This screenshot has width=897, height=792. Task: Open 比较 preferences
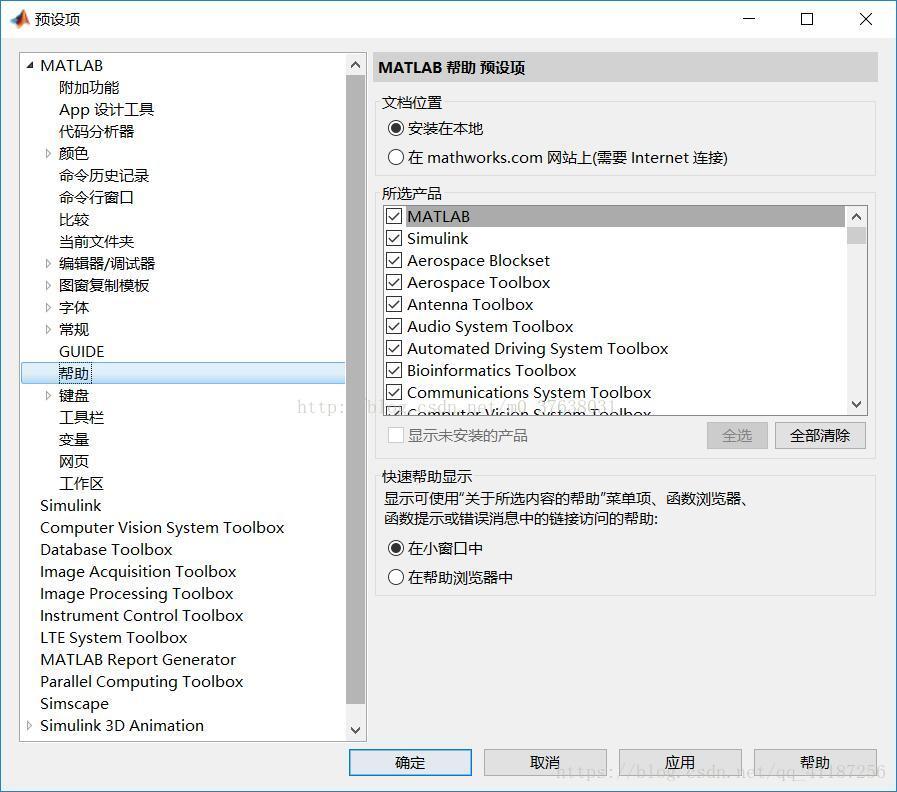point(74,219)
